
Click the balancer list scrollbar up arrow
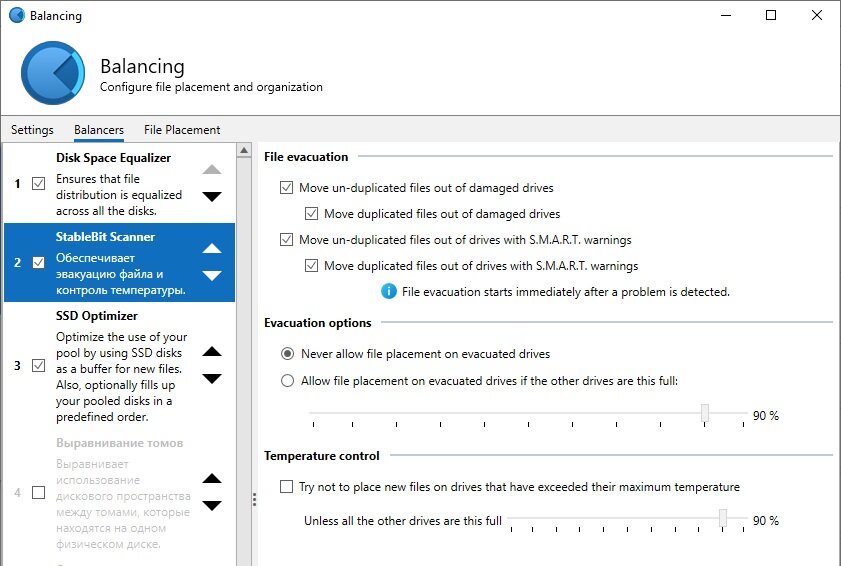click(244, 150)
